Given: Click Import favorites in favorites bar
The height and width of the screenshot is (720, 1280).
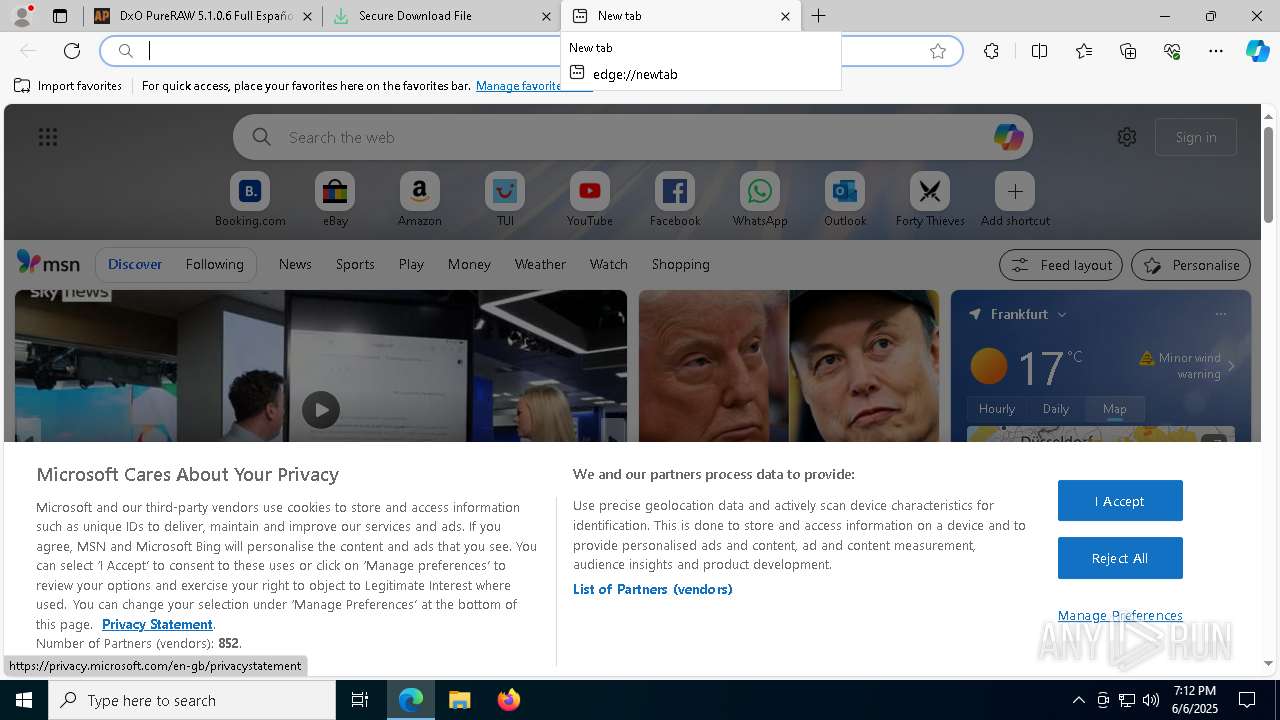Looking at the screenshot, I should pos(68,86).
